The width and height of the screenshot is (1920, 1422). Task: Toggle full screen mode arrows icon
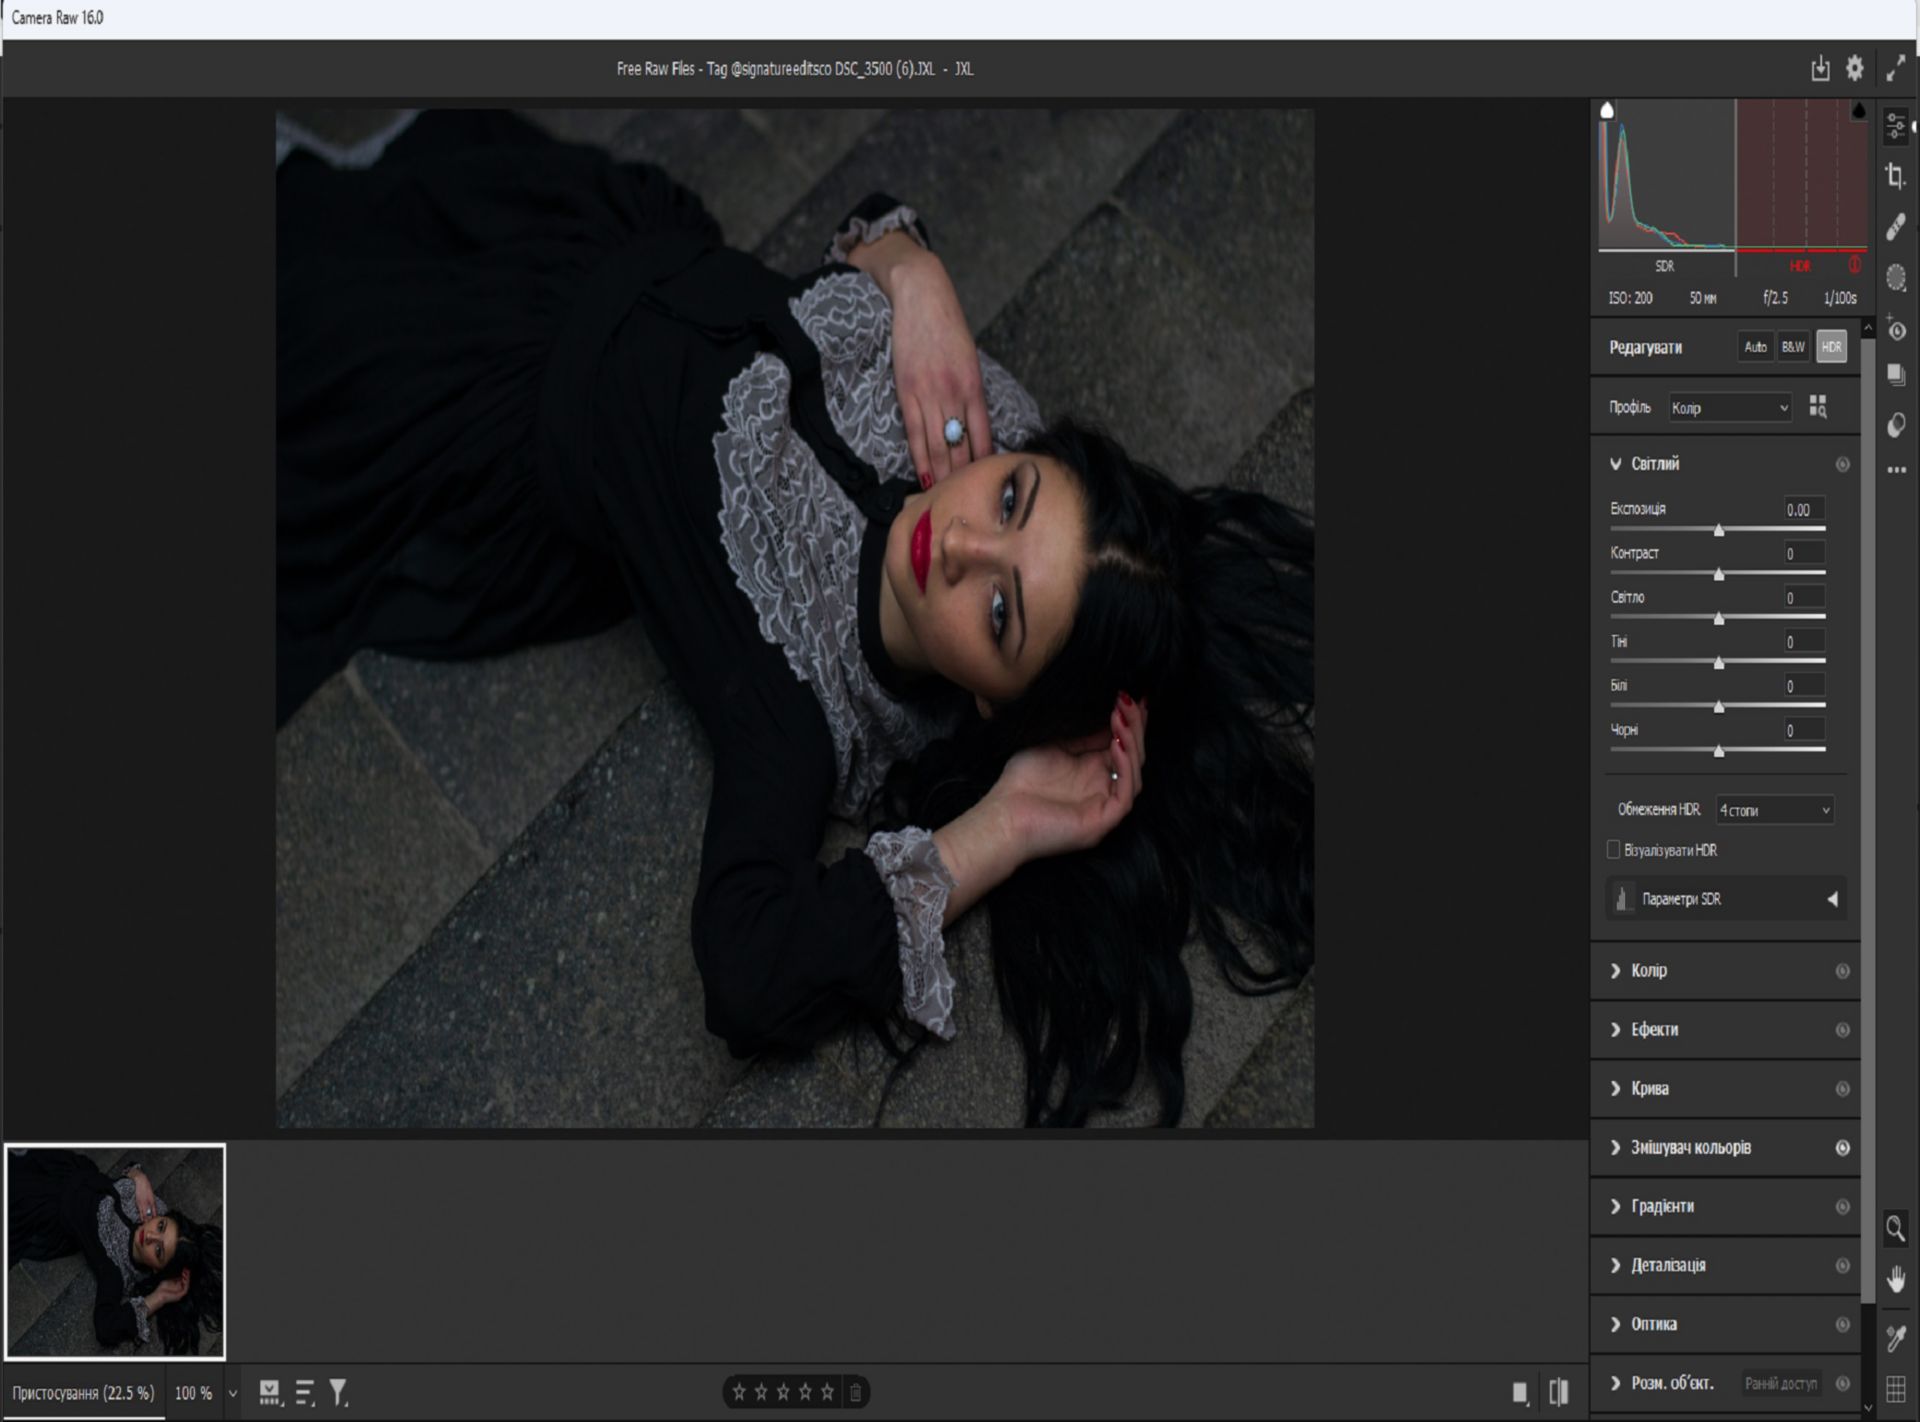tap(1896, 68)
